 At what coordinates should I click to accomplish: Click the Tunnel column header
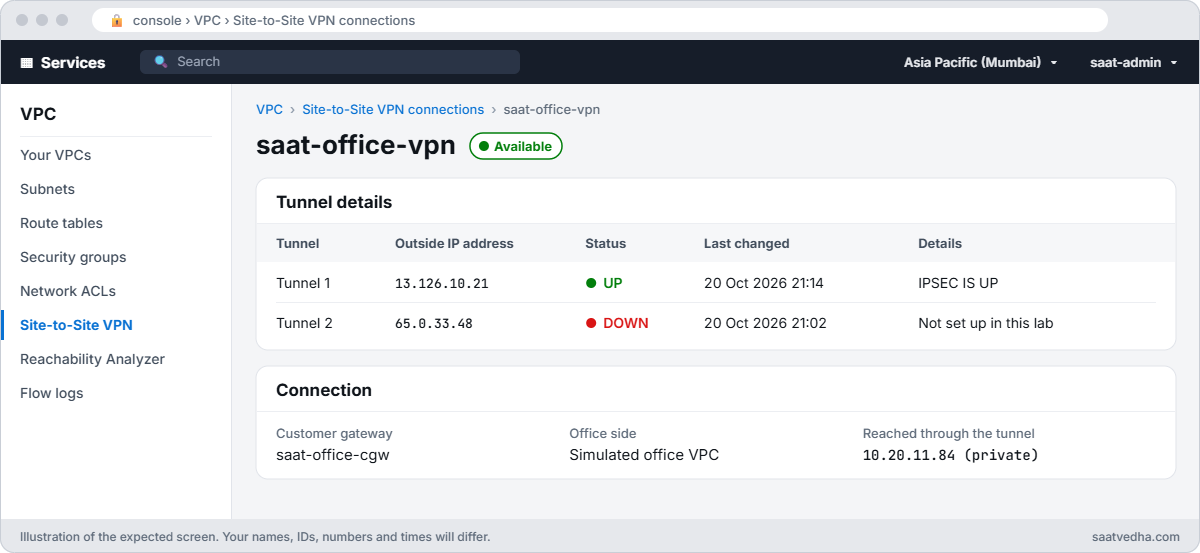[x=298, y=243]
